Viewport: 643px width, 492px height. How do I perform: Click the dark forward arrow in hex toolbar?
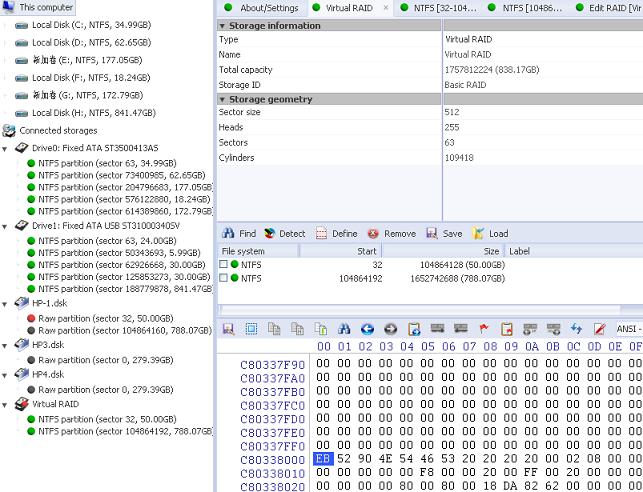coord(390,328)
